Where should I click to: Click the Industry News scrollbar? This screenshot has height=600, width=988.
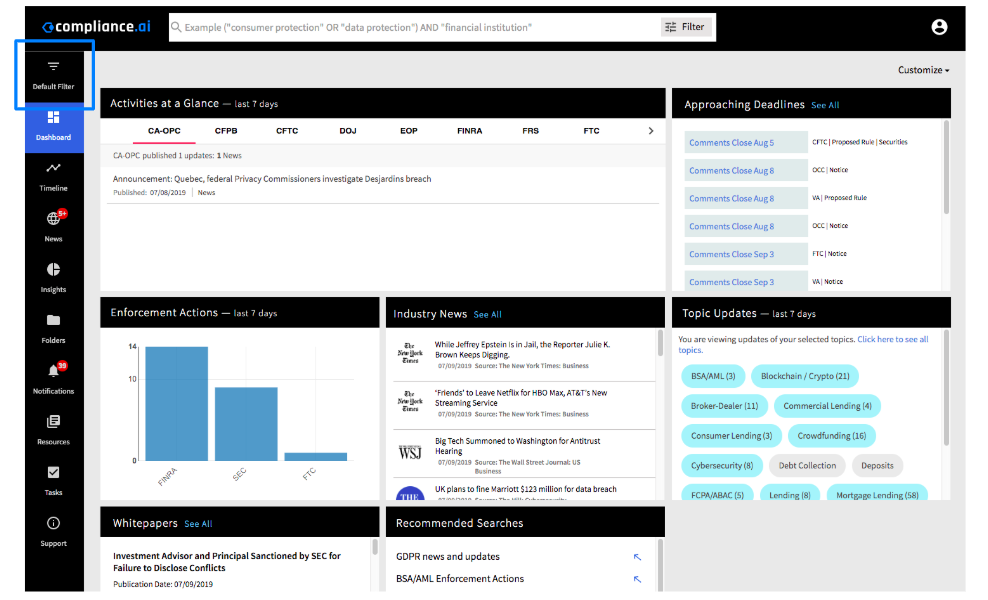click(x=660, y=343)
